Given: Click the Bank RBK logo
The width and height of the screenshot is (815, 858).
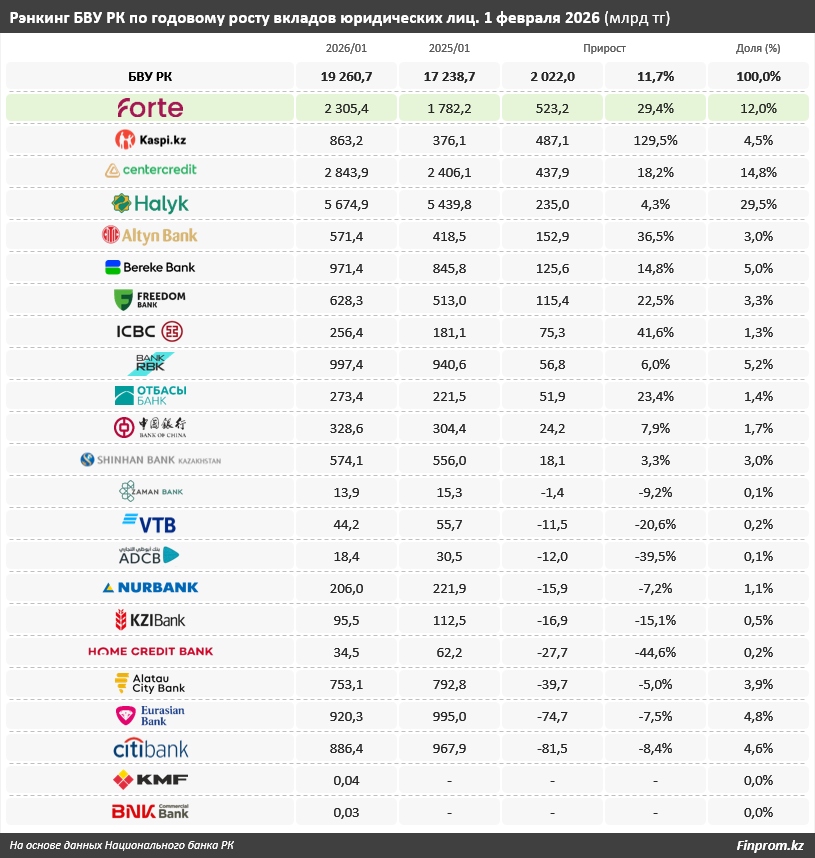Looking at the screenshot, I should pos(150,364).
